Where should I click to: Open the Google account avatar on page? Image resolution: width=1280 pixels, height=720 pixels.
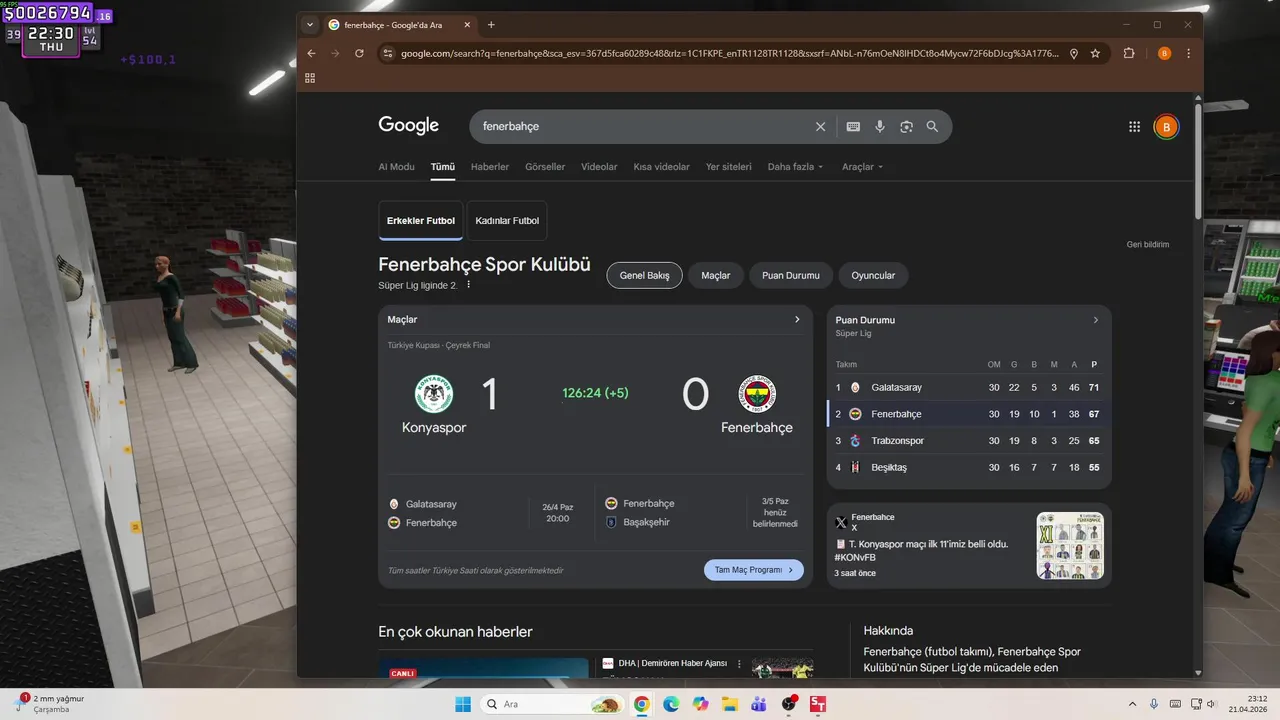click(x=1166, y=127)
